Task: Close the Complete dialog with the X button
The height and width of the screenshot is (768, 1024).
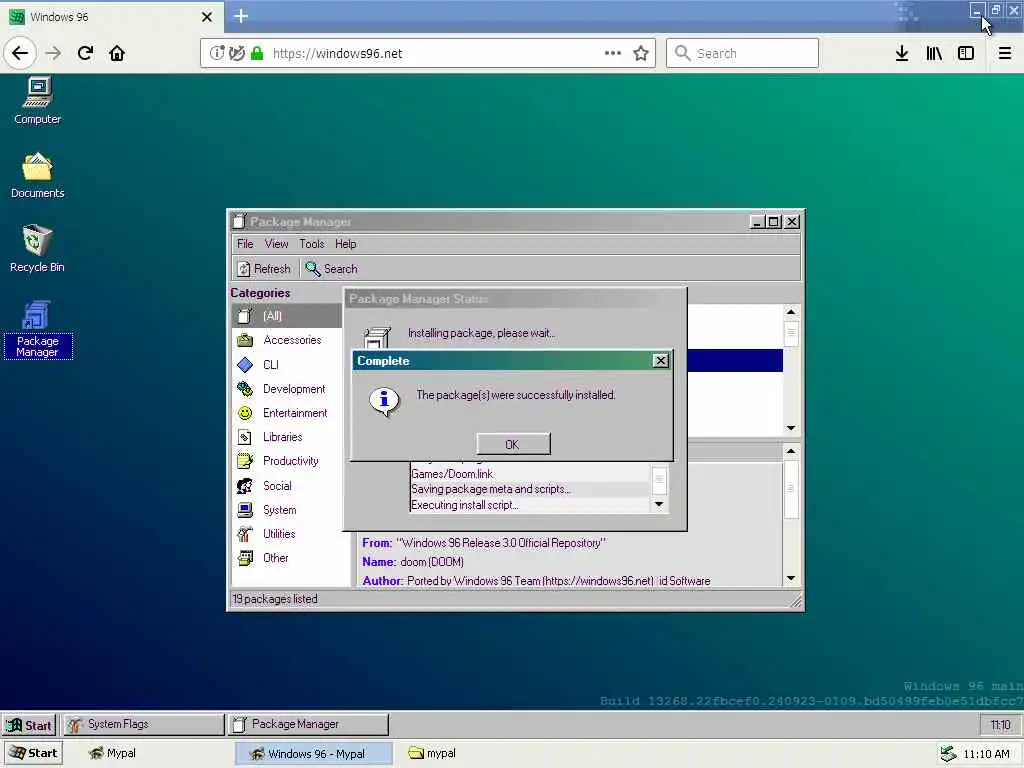Action: 660,360
